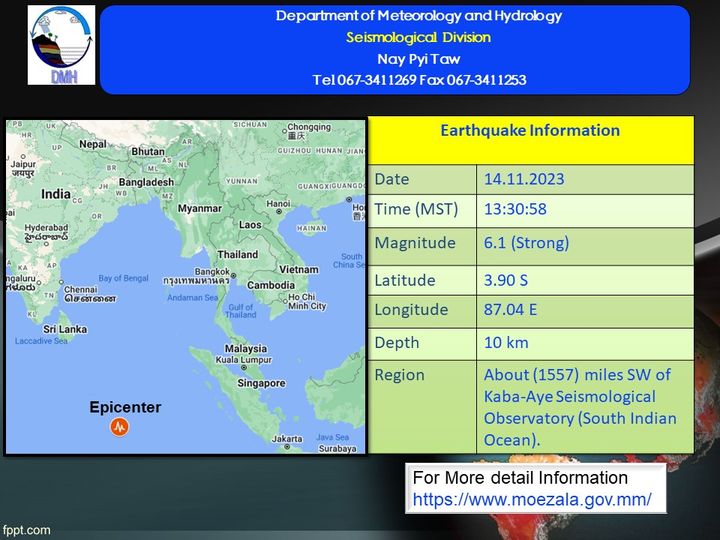Select the Sri Lanka map label
Screen dimensions: 720x540
point(64,329)
